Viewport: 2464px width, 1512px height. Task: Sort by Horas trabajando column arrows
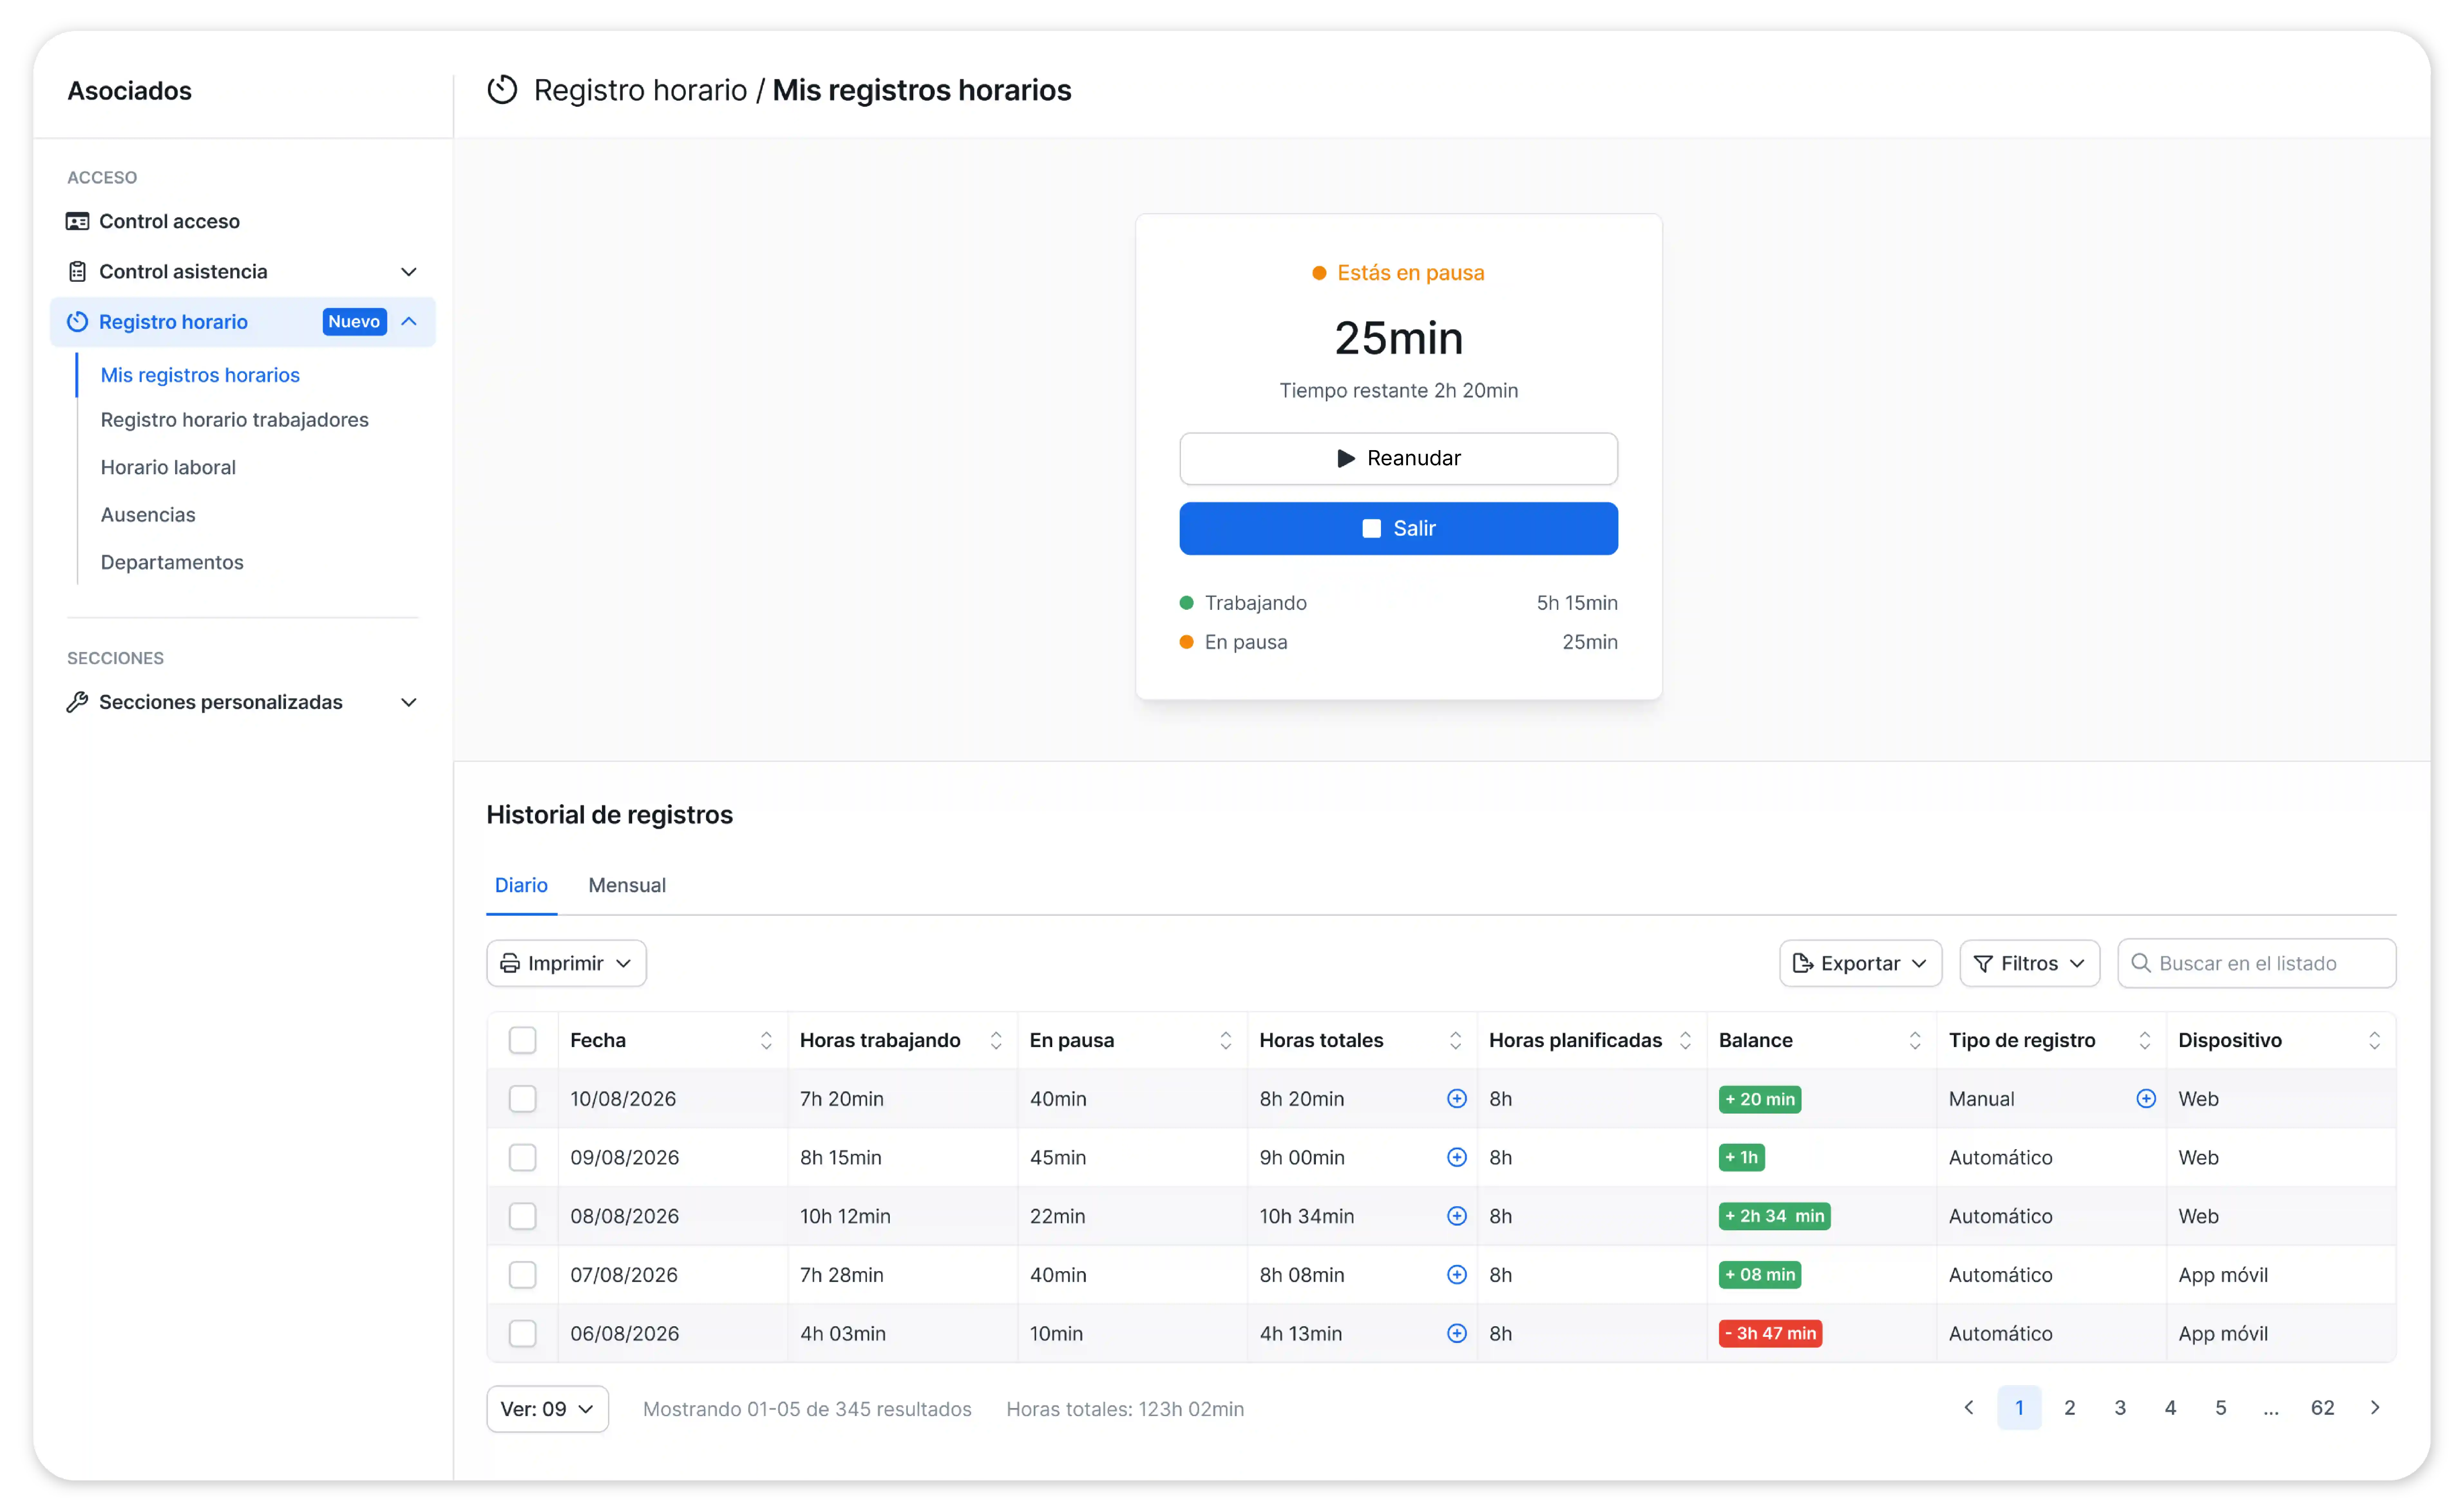(x=996, y=1041)
